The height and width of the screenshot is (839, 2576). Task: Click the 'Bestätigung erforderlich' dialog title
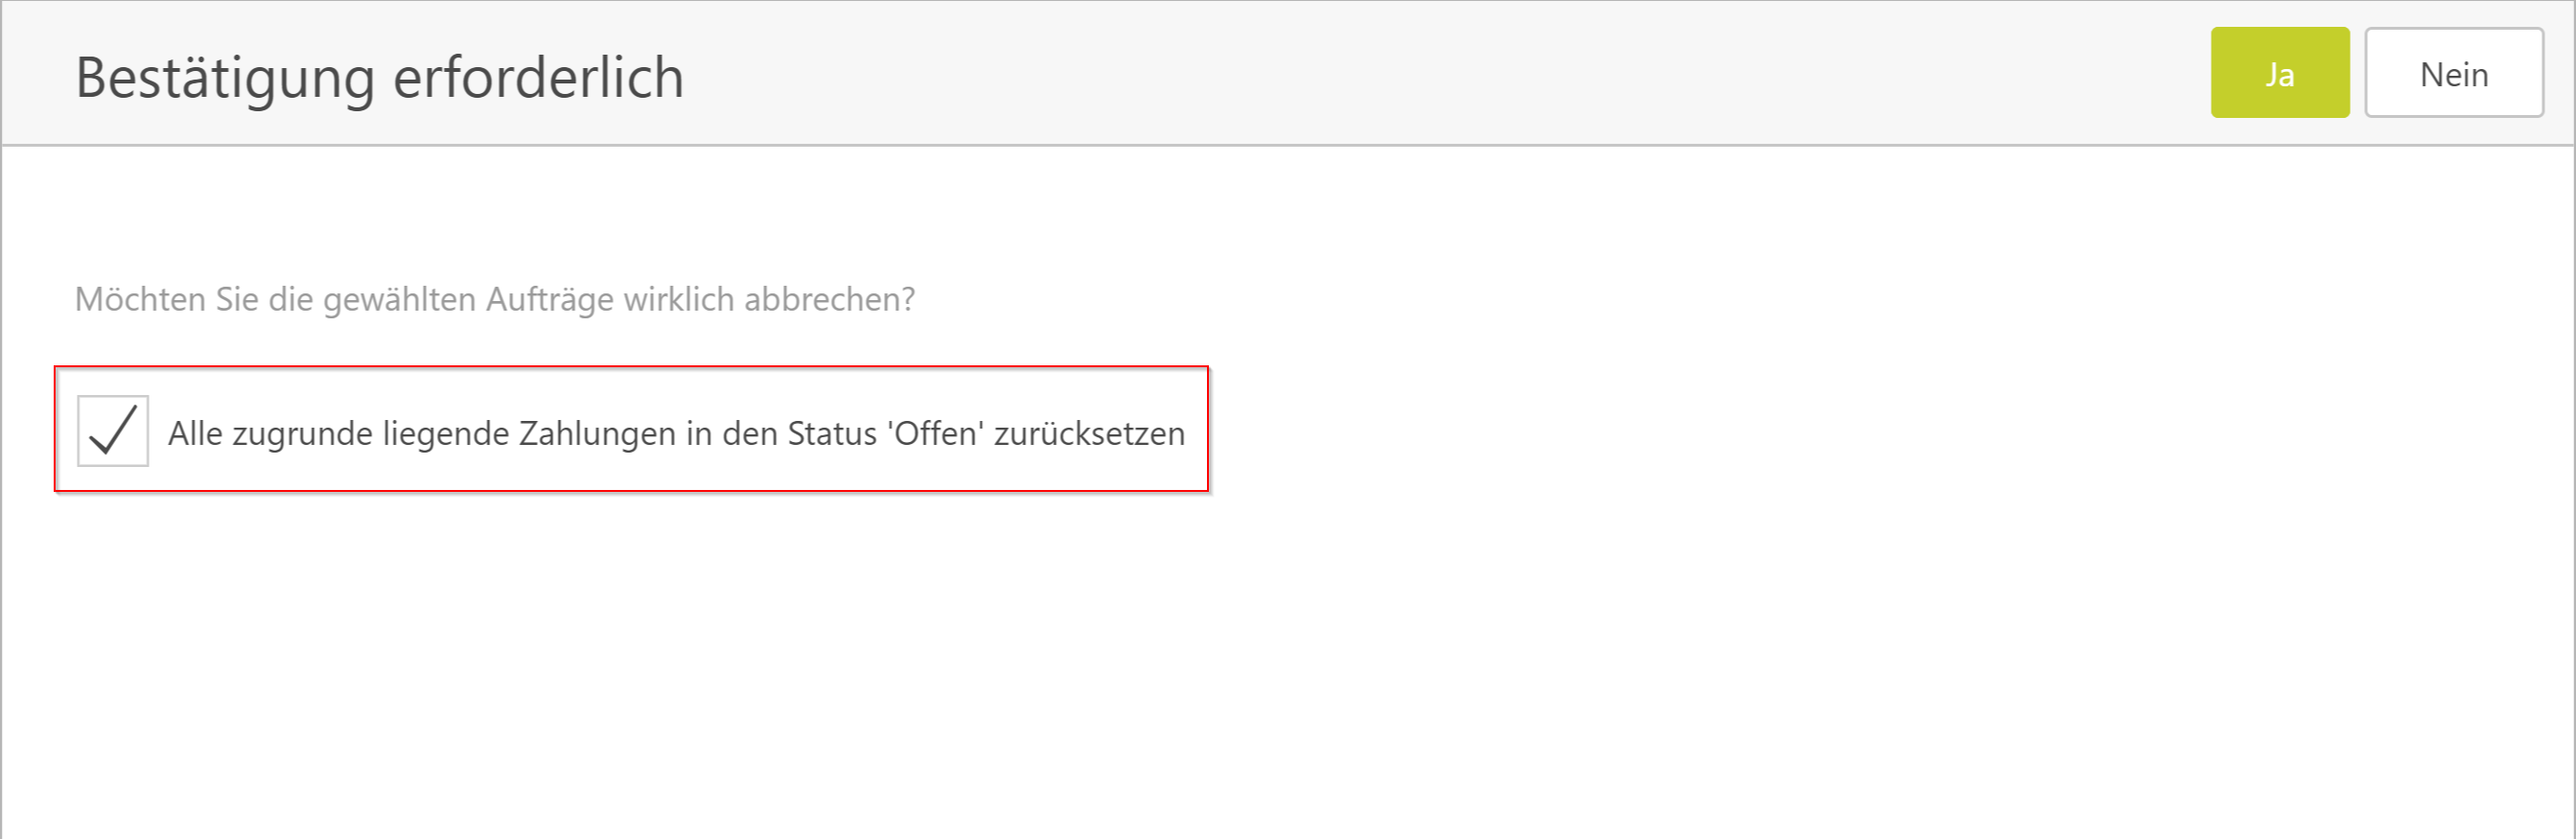click(x=379, y=77)
